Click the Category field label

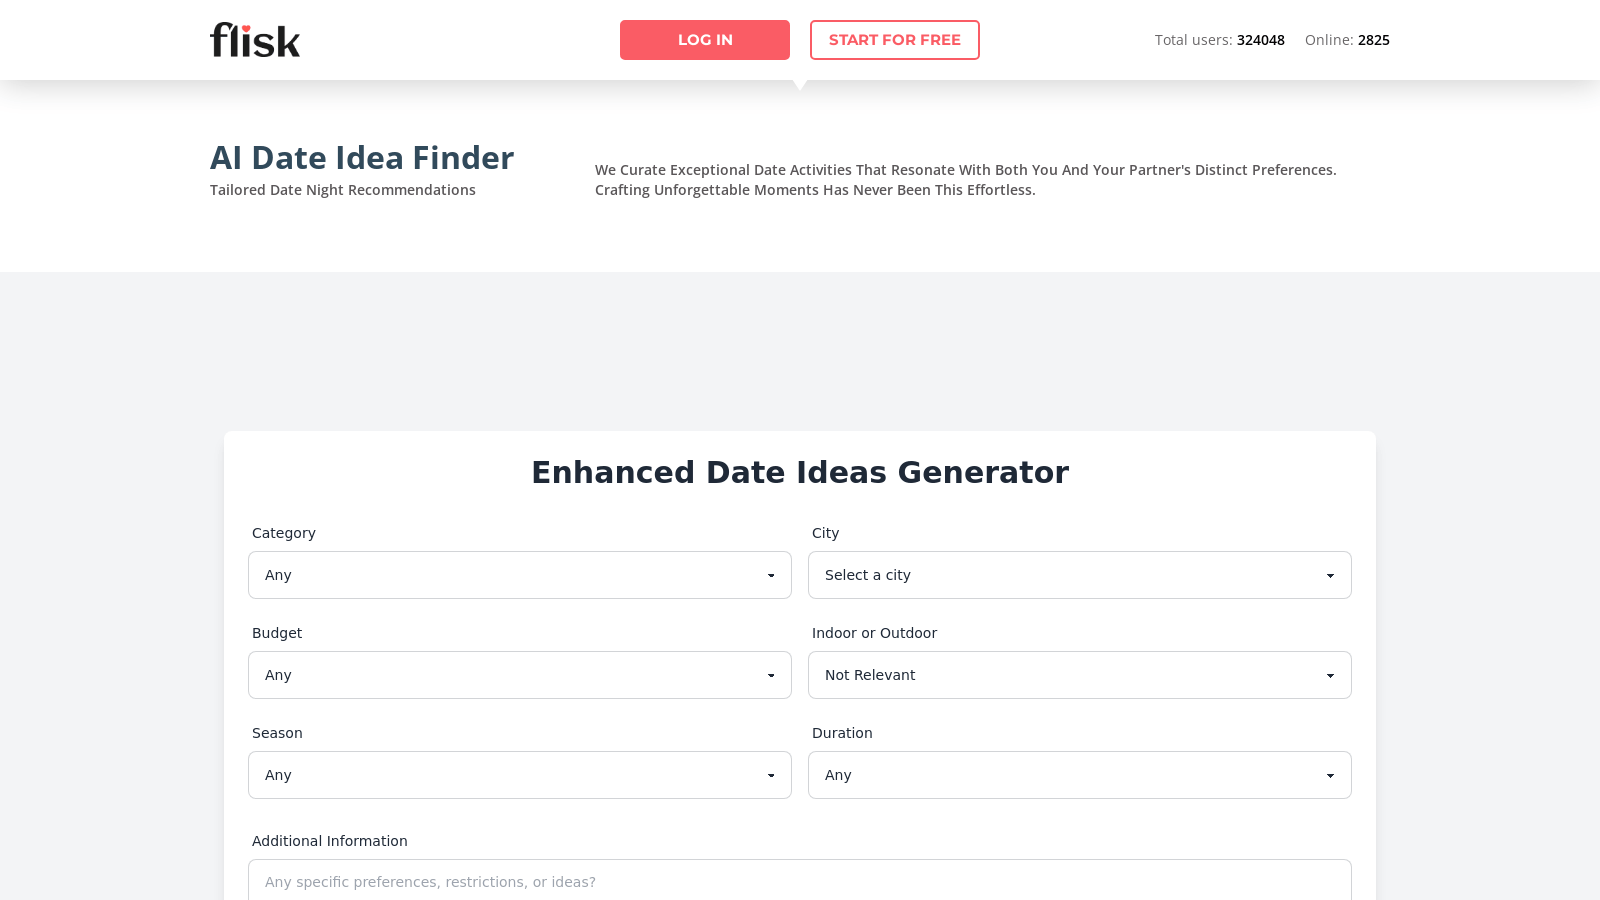pos(284,533)
